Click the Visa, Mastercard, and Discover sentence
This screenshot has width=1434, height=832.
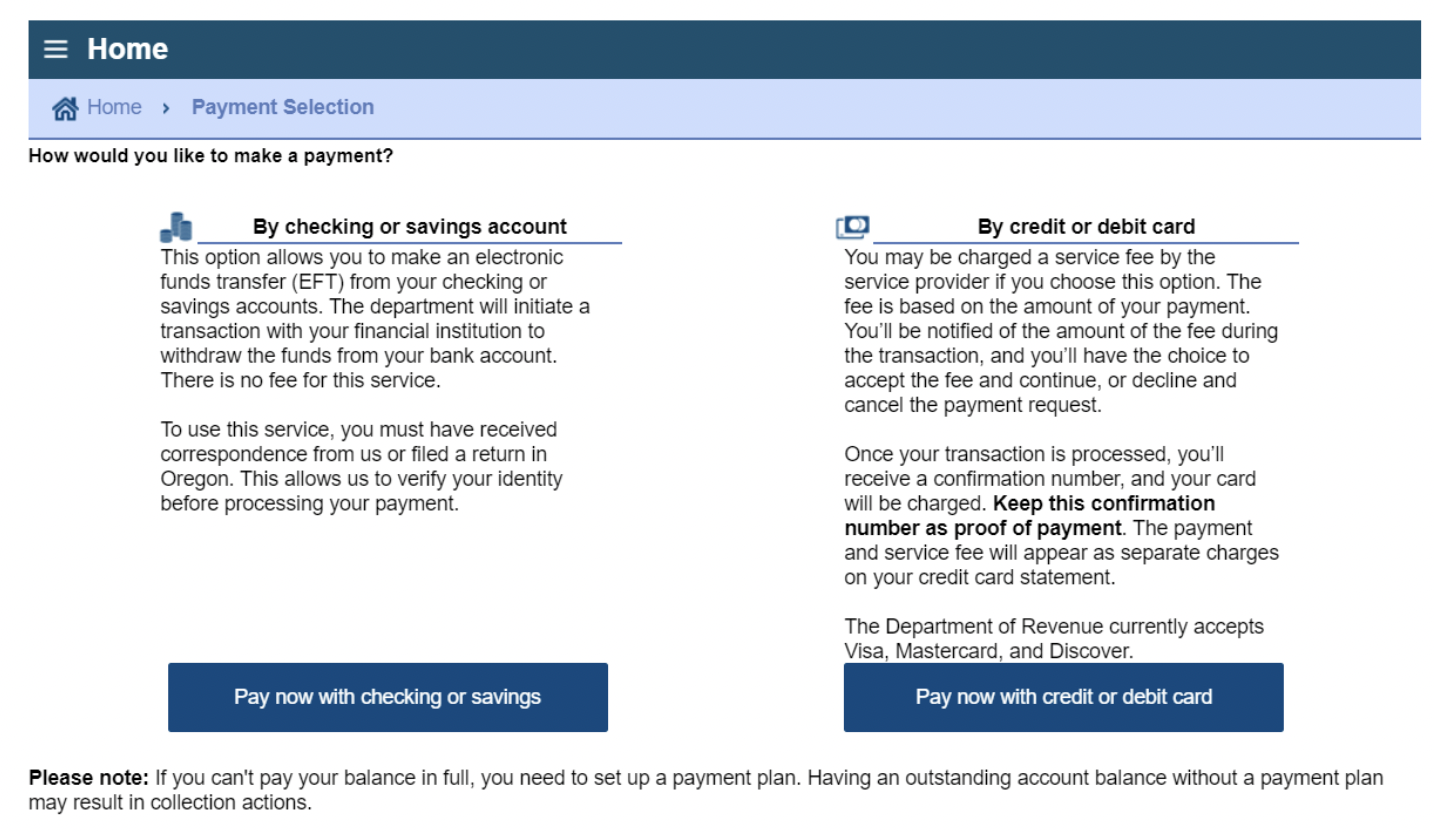point(1054,639)
